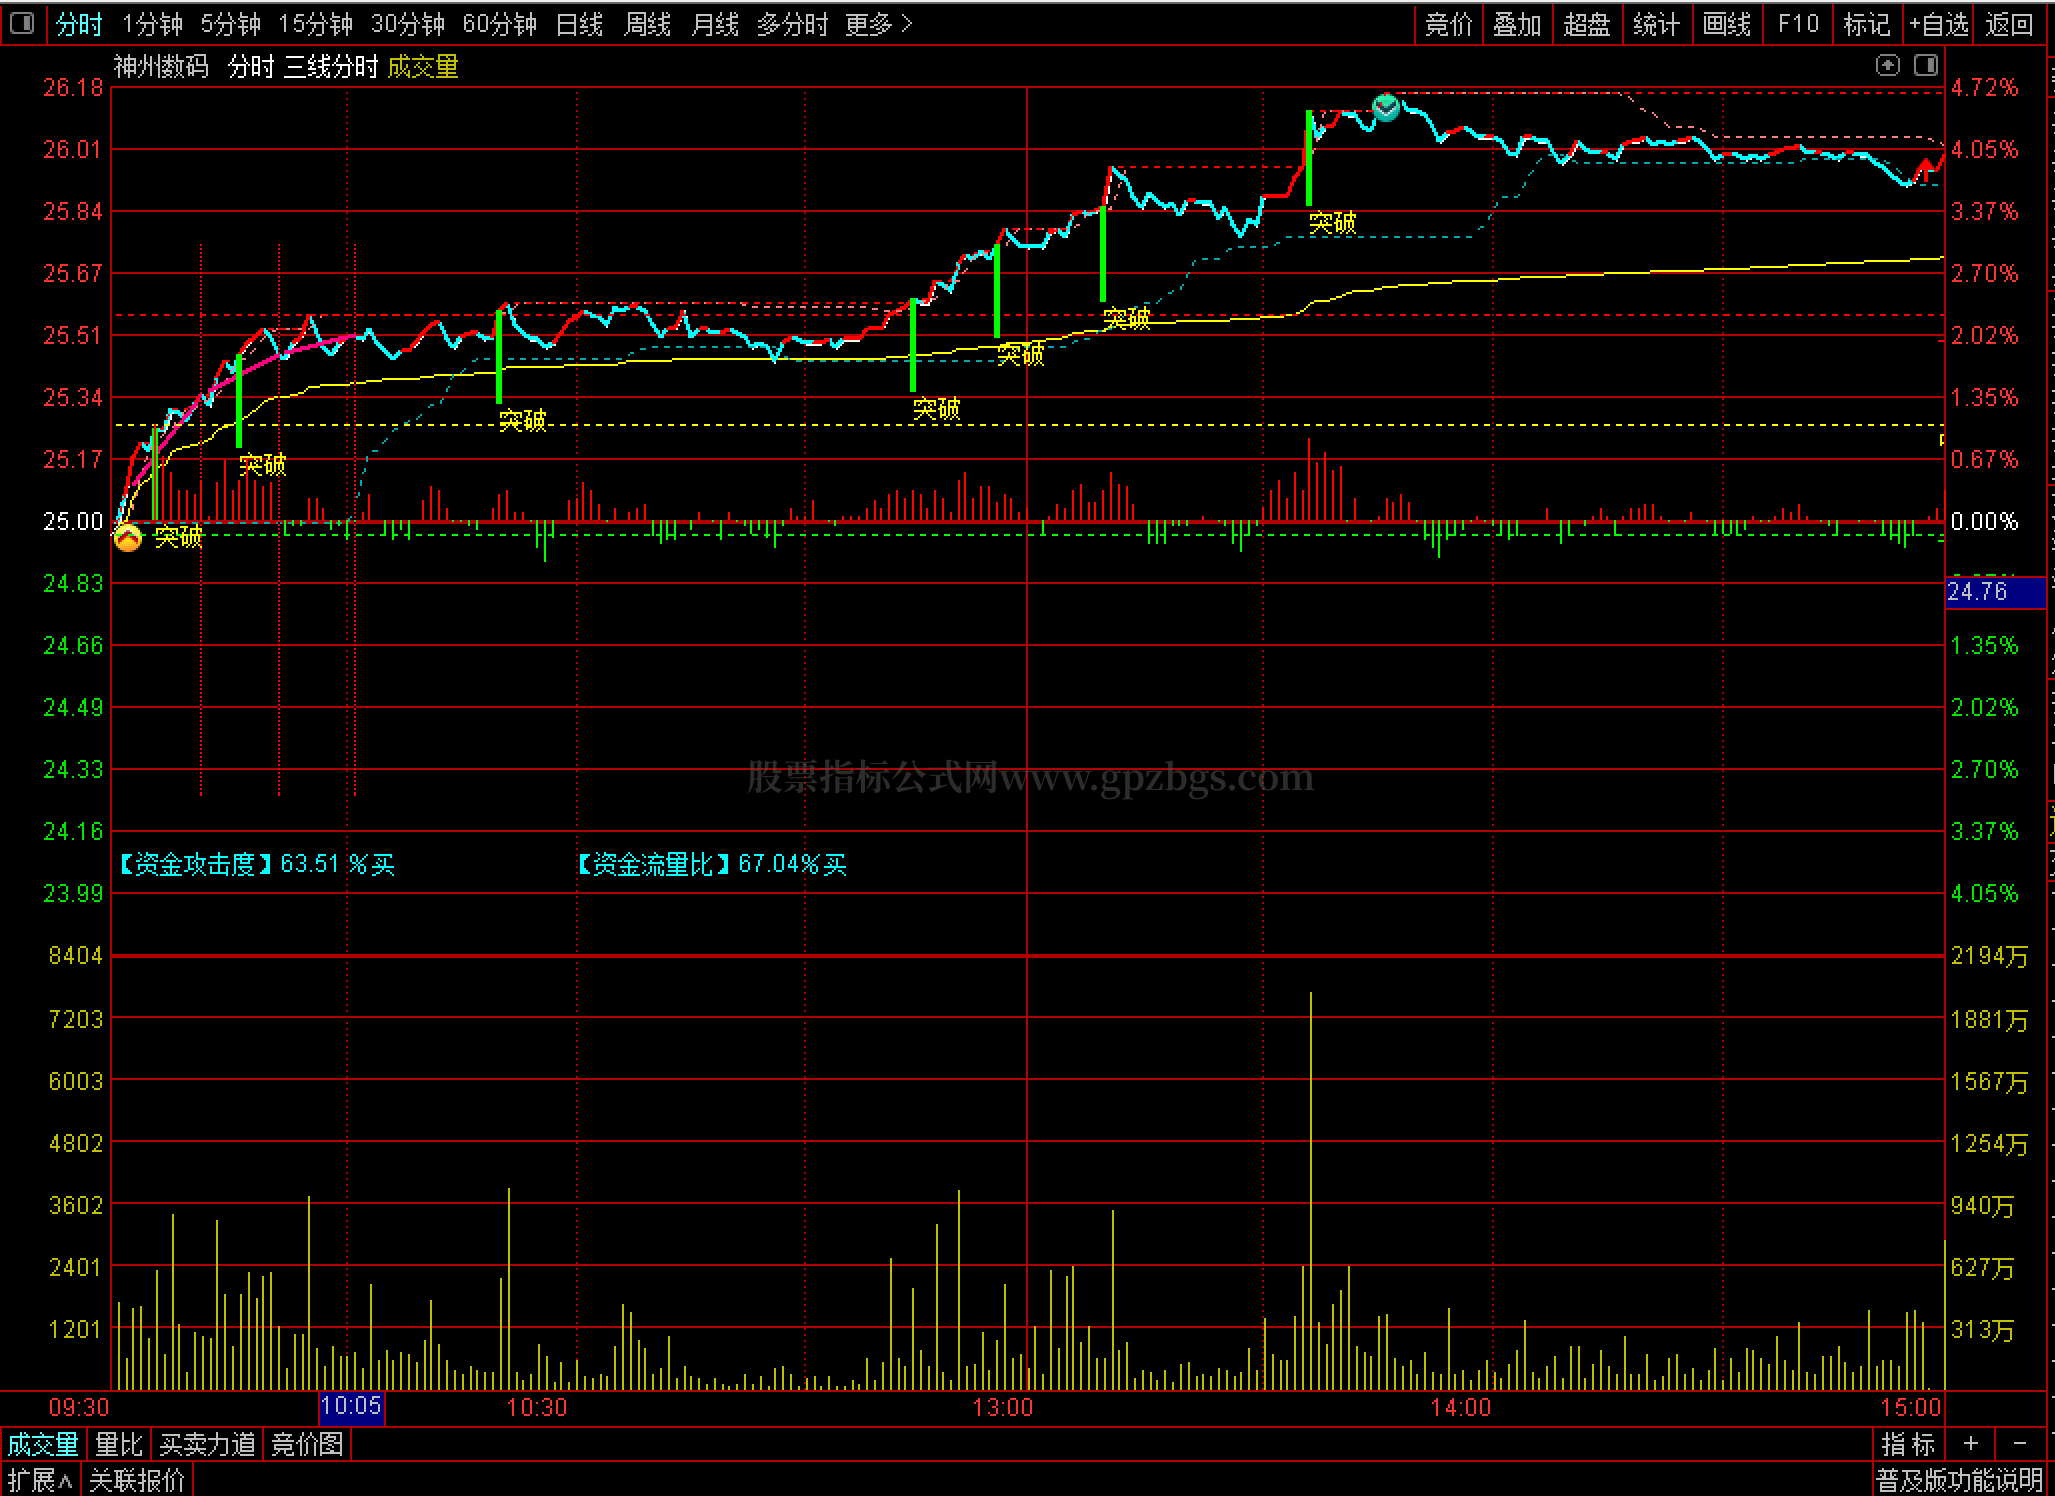Activate the 画线 drawing tool
Screen dimensions: 2055x1496
[x=1727, y=24]
